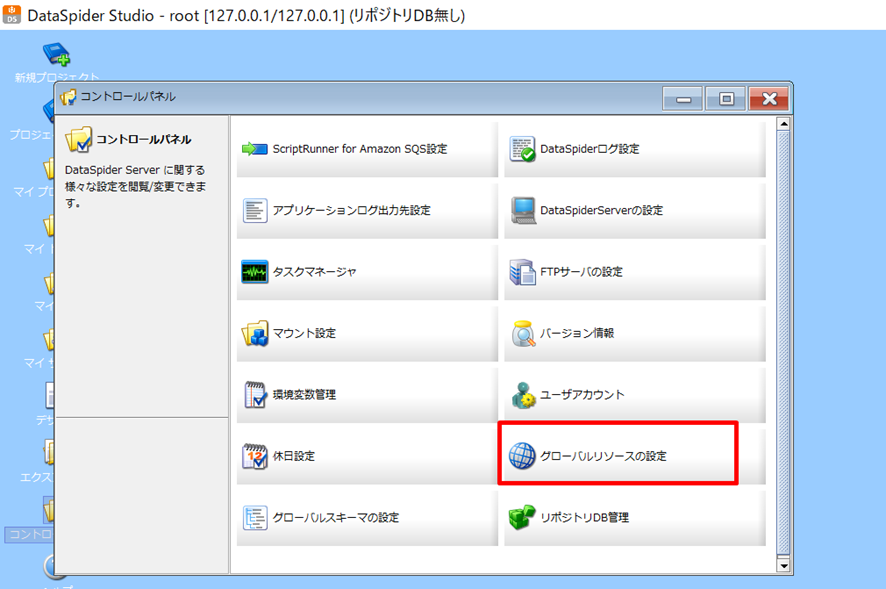Maximize the コントロールパネル window
This screenshot has height=589, width=886.
(726, 99)
